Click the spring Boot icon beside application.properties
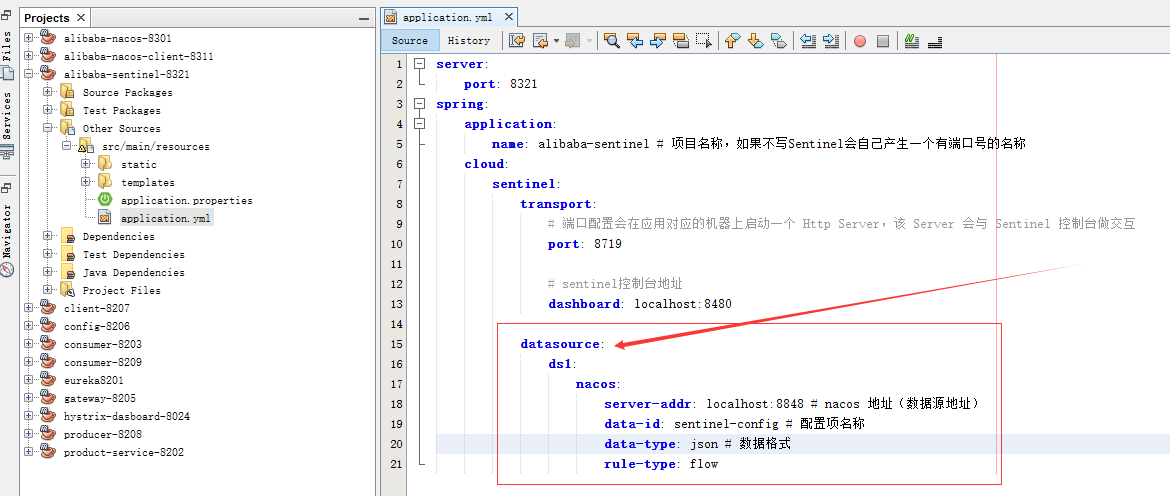This screenshot has width=1170, height=496. pos(105,200)
